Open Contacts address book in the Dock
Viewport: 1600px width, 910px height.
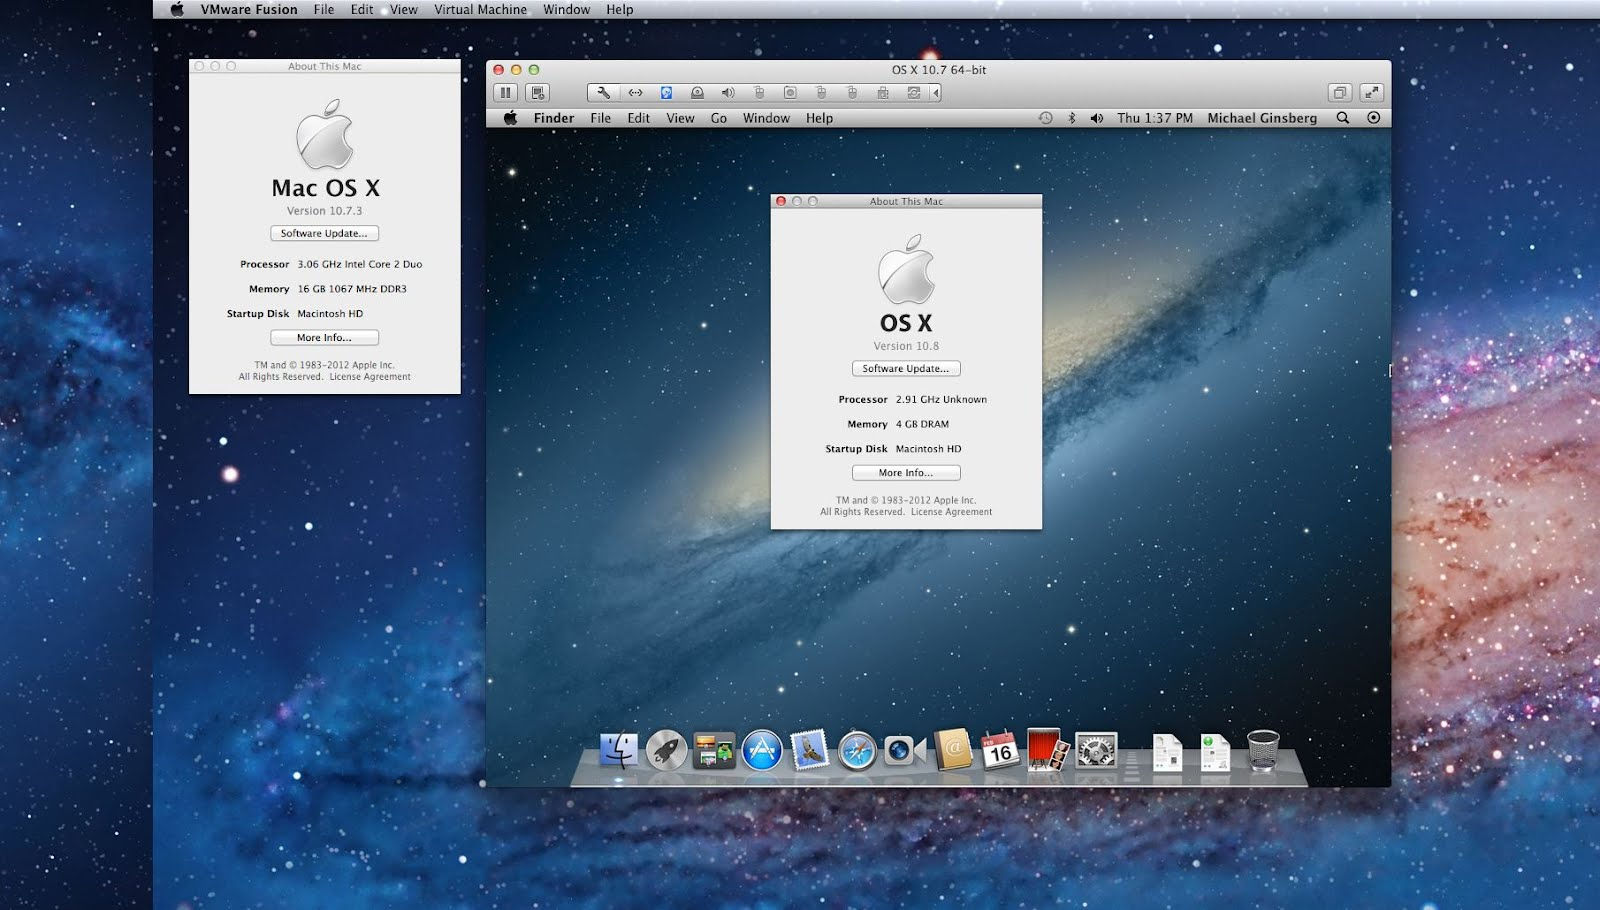coord(952,750)
